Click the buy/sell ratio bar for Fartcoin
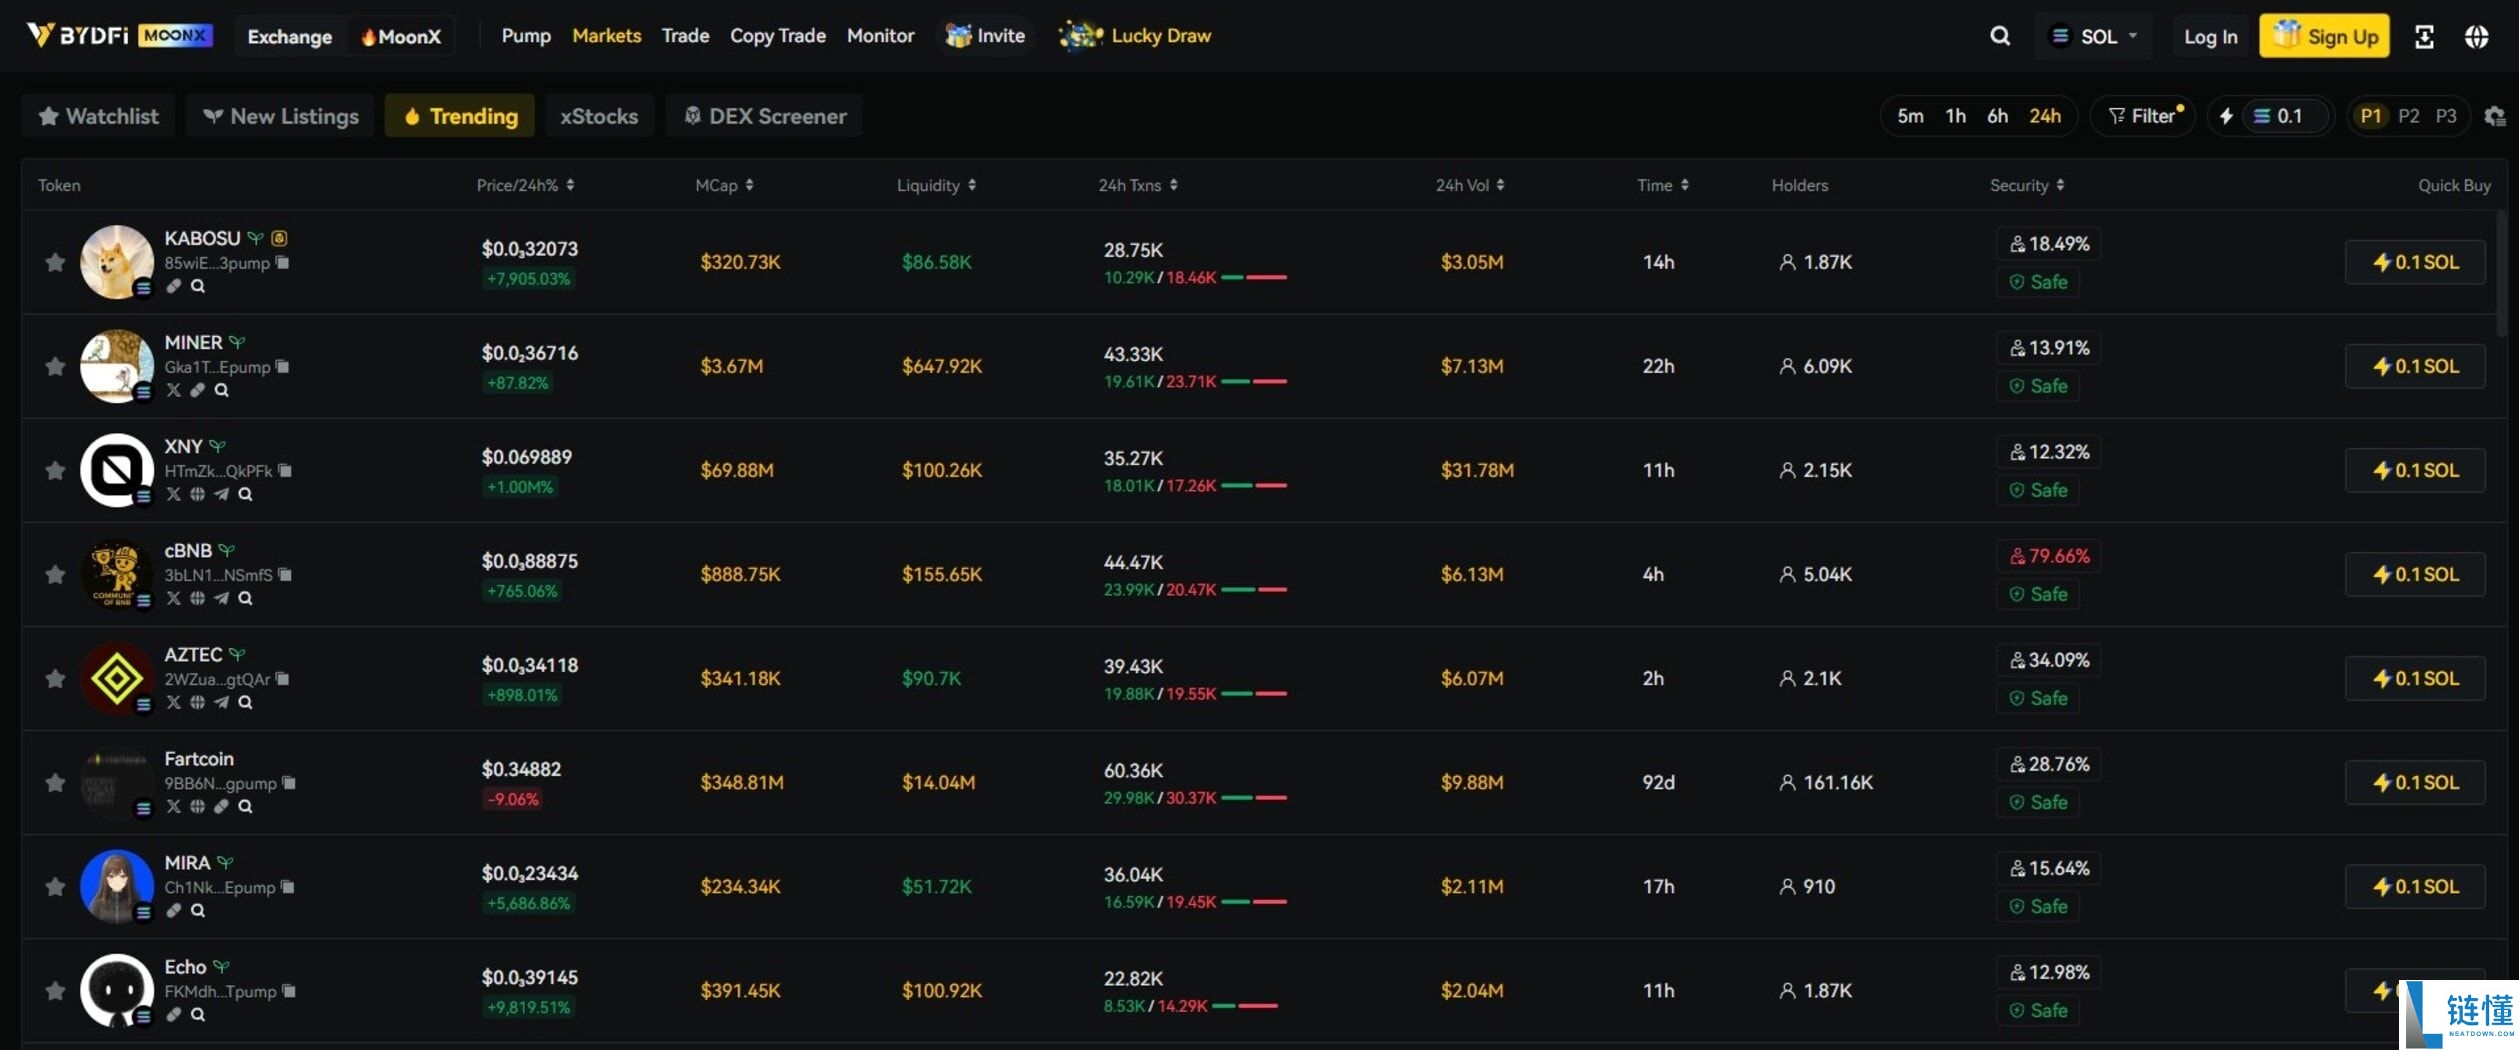Viewport: 2519px width, 1050px height. [1254, 797]
